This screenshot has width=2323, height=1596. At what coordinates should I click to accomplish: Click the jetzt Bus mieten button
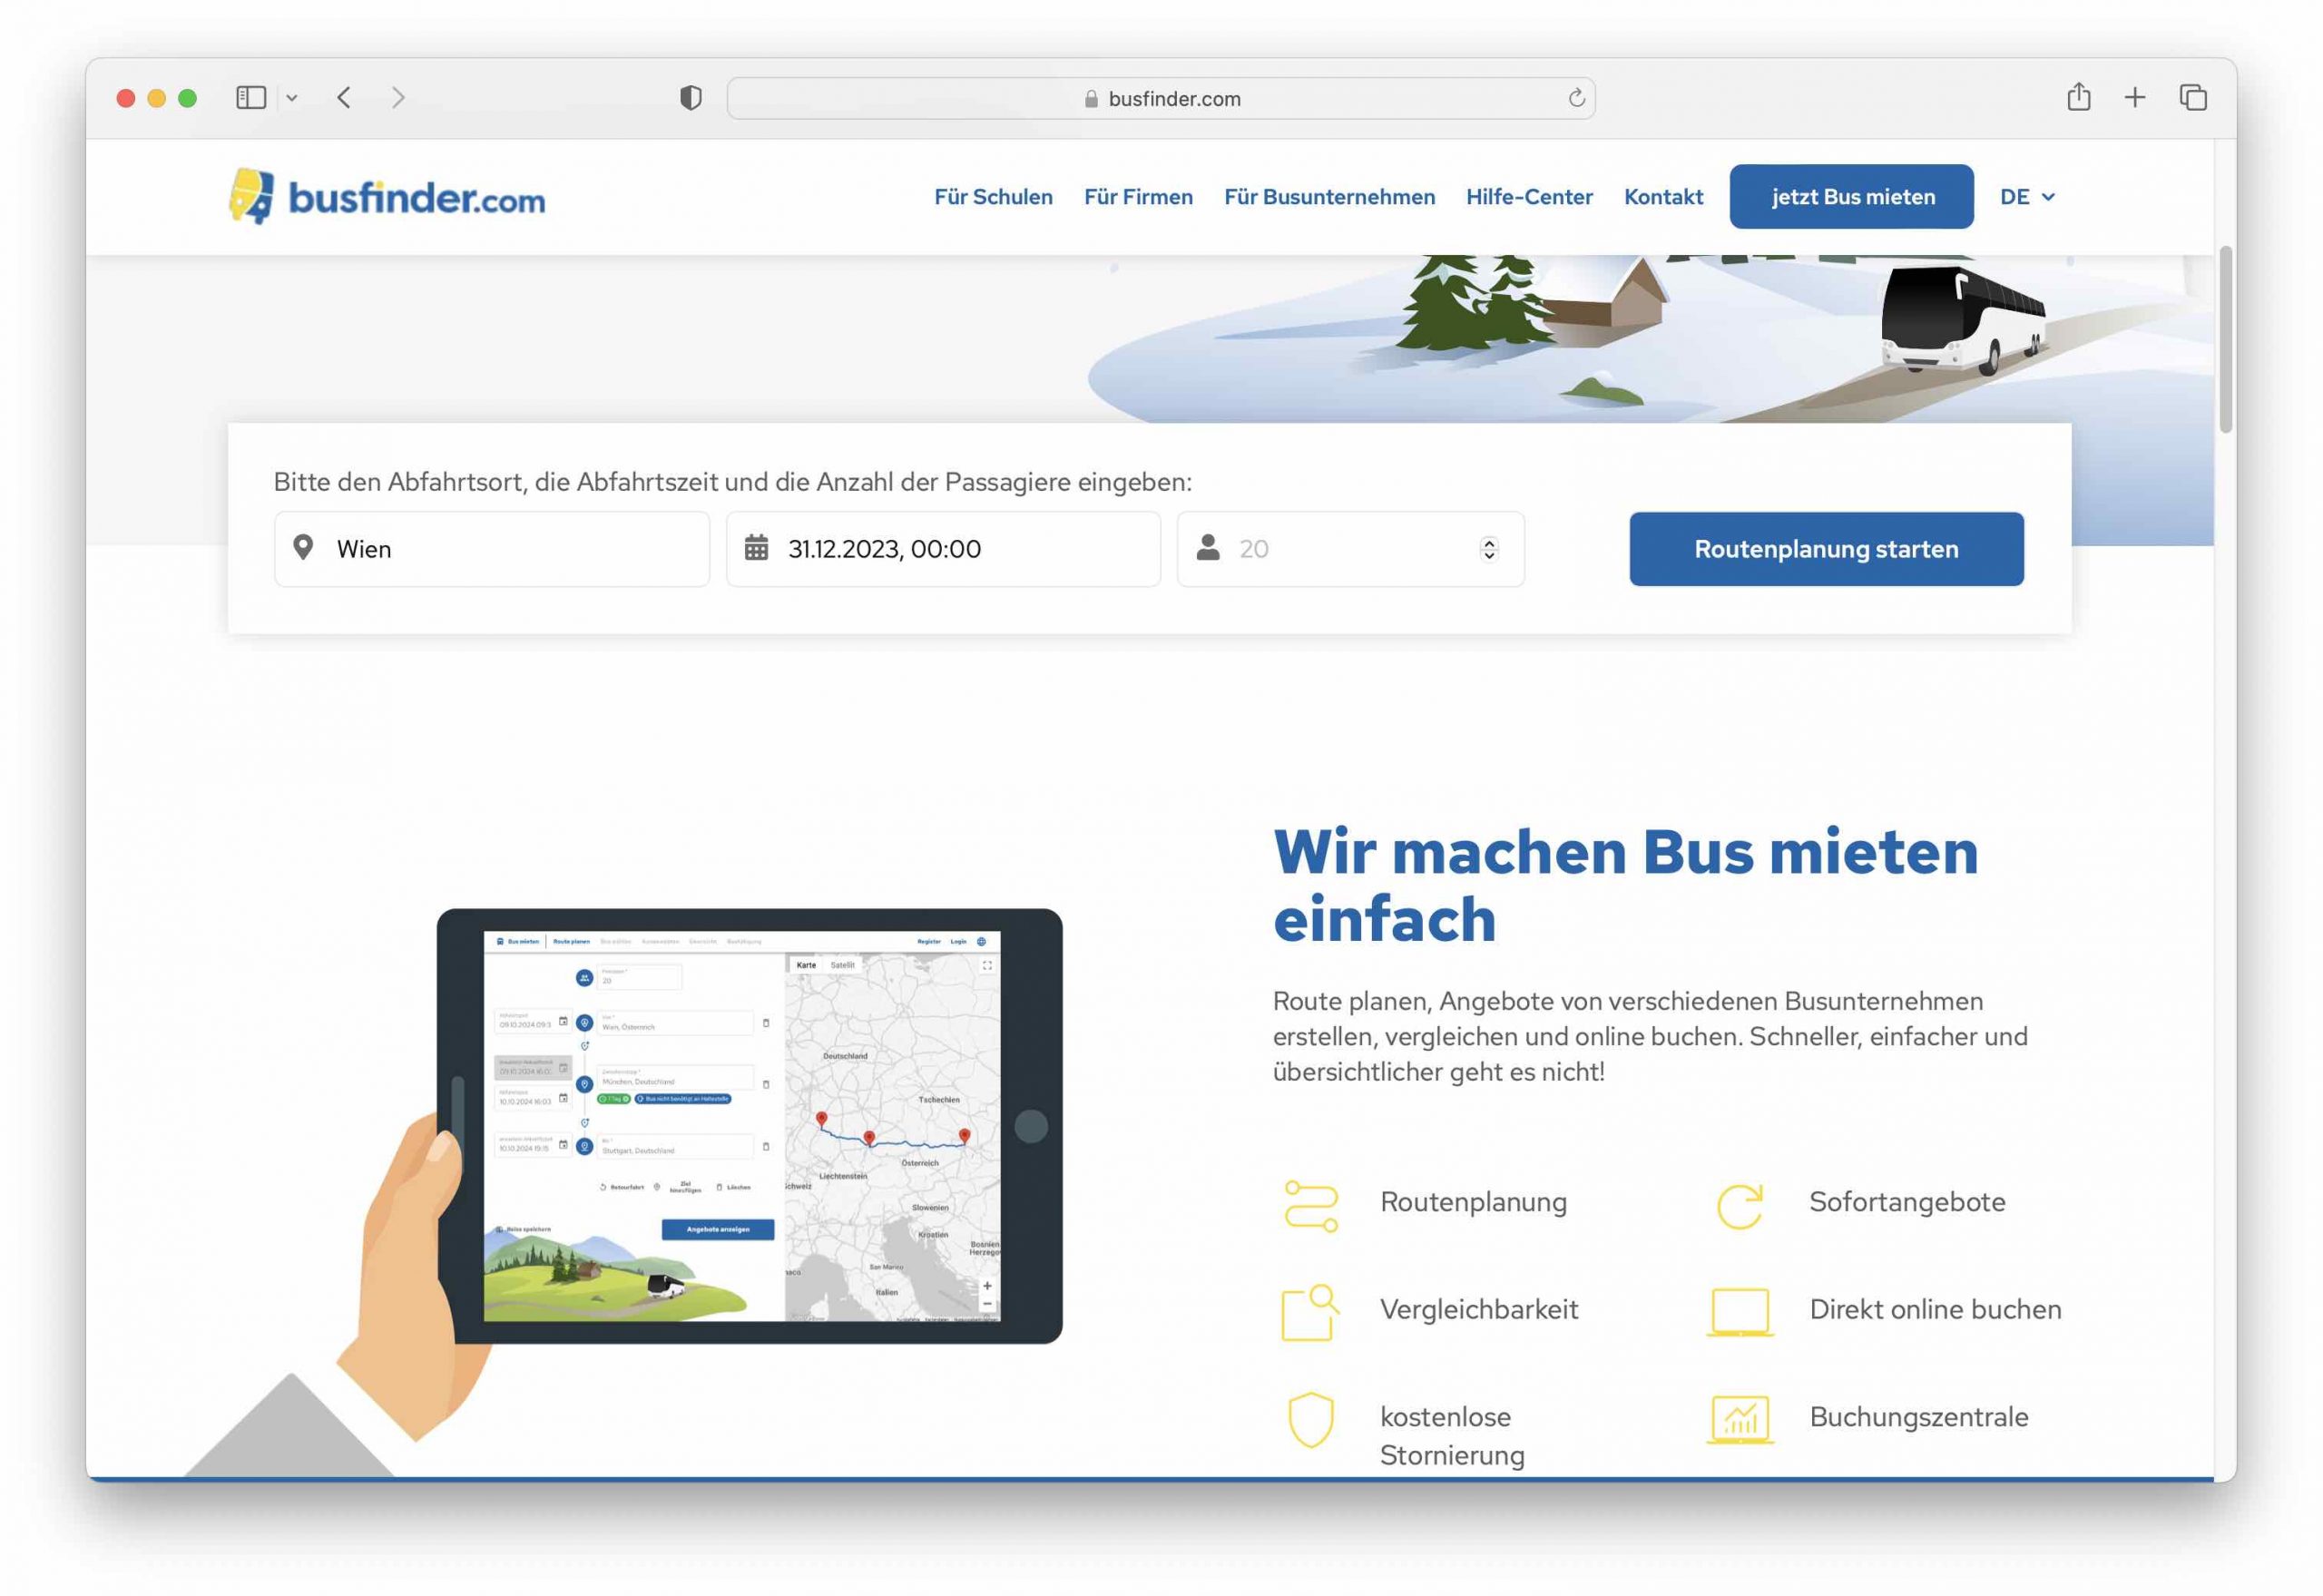pyautogui.click(x=1851, y=197)
